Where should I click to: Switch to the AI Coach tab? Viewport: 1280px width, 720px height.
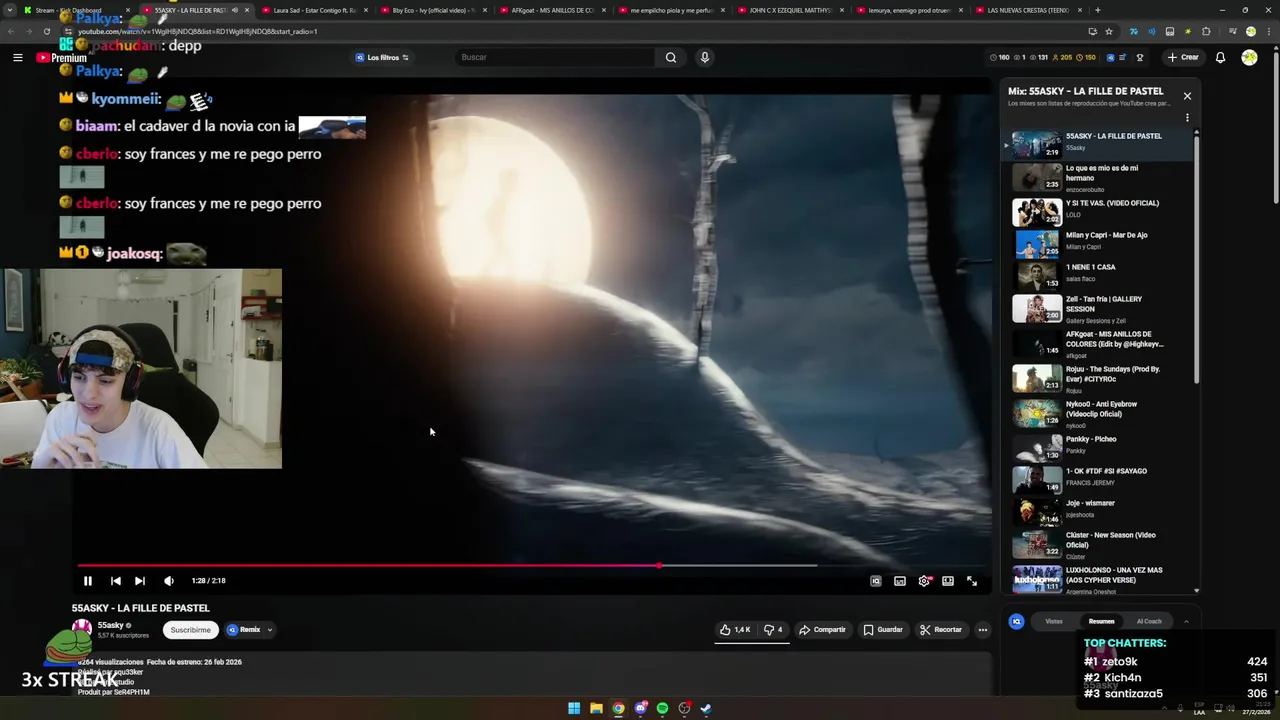1149,622
